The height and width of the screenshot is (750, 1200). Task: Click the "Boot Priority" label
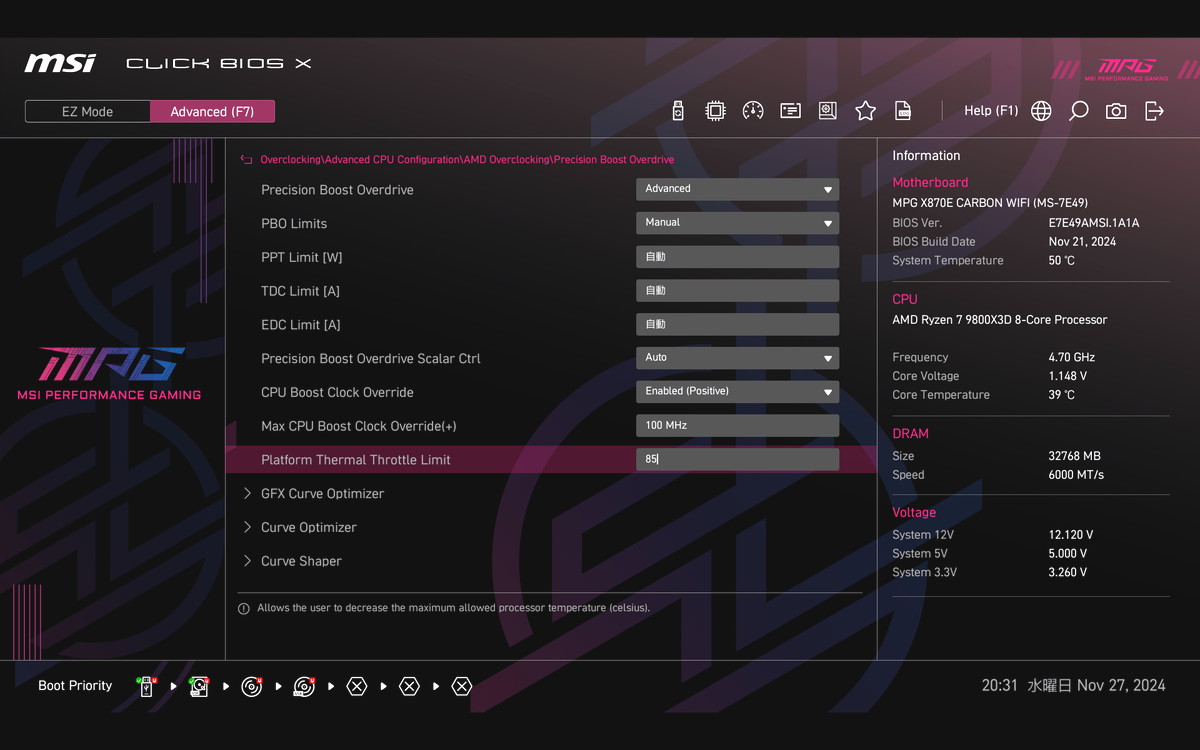click(x=75, y=686)
